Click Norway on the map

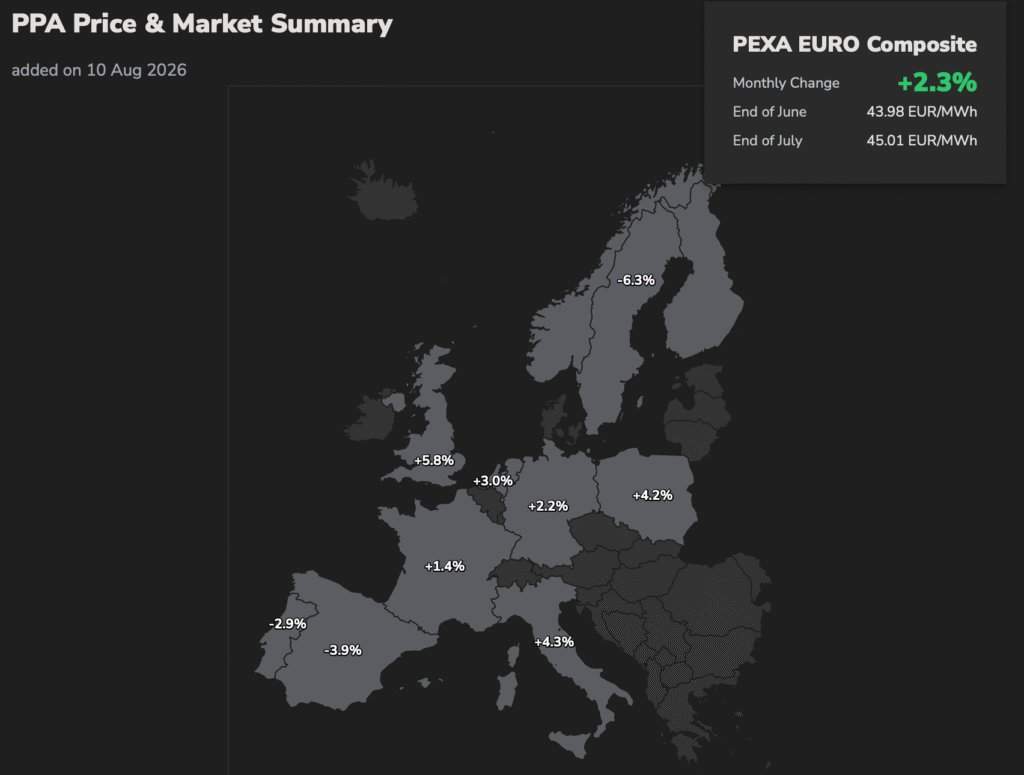point(562,326)
